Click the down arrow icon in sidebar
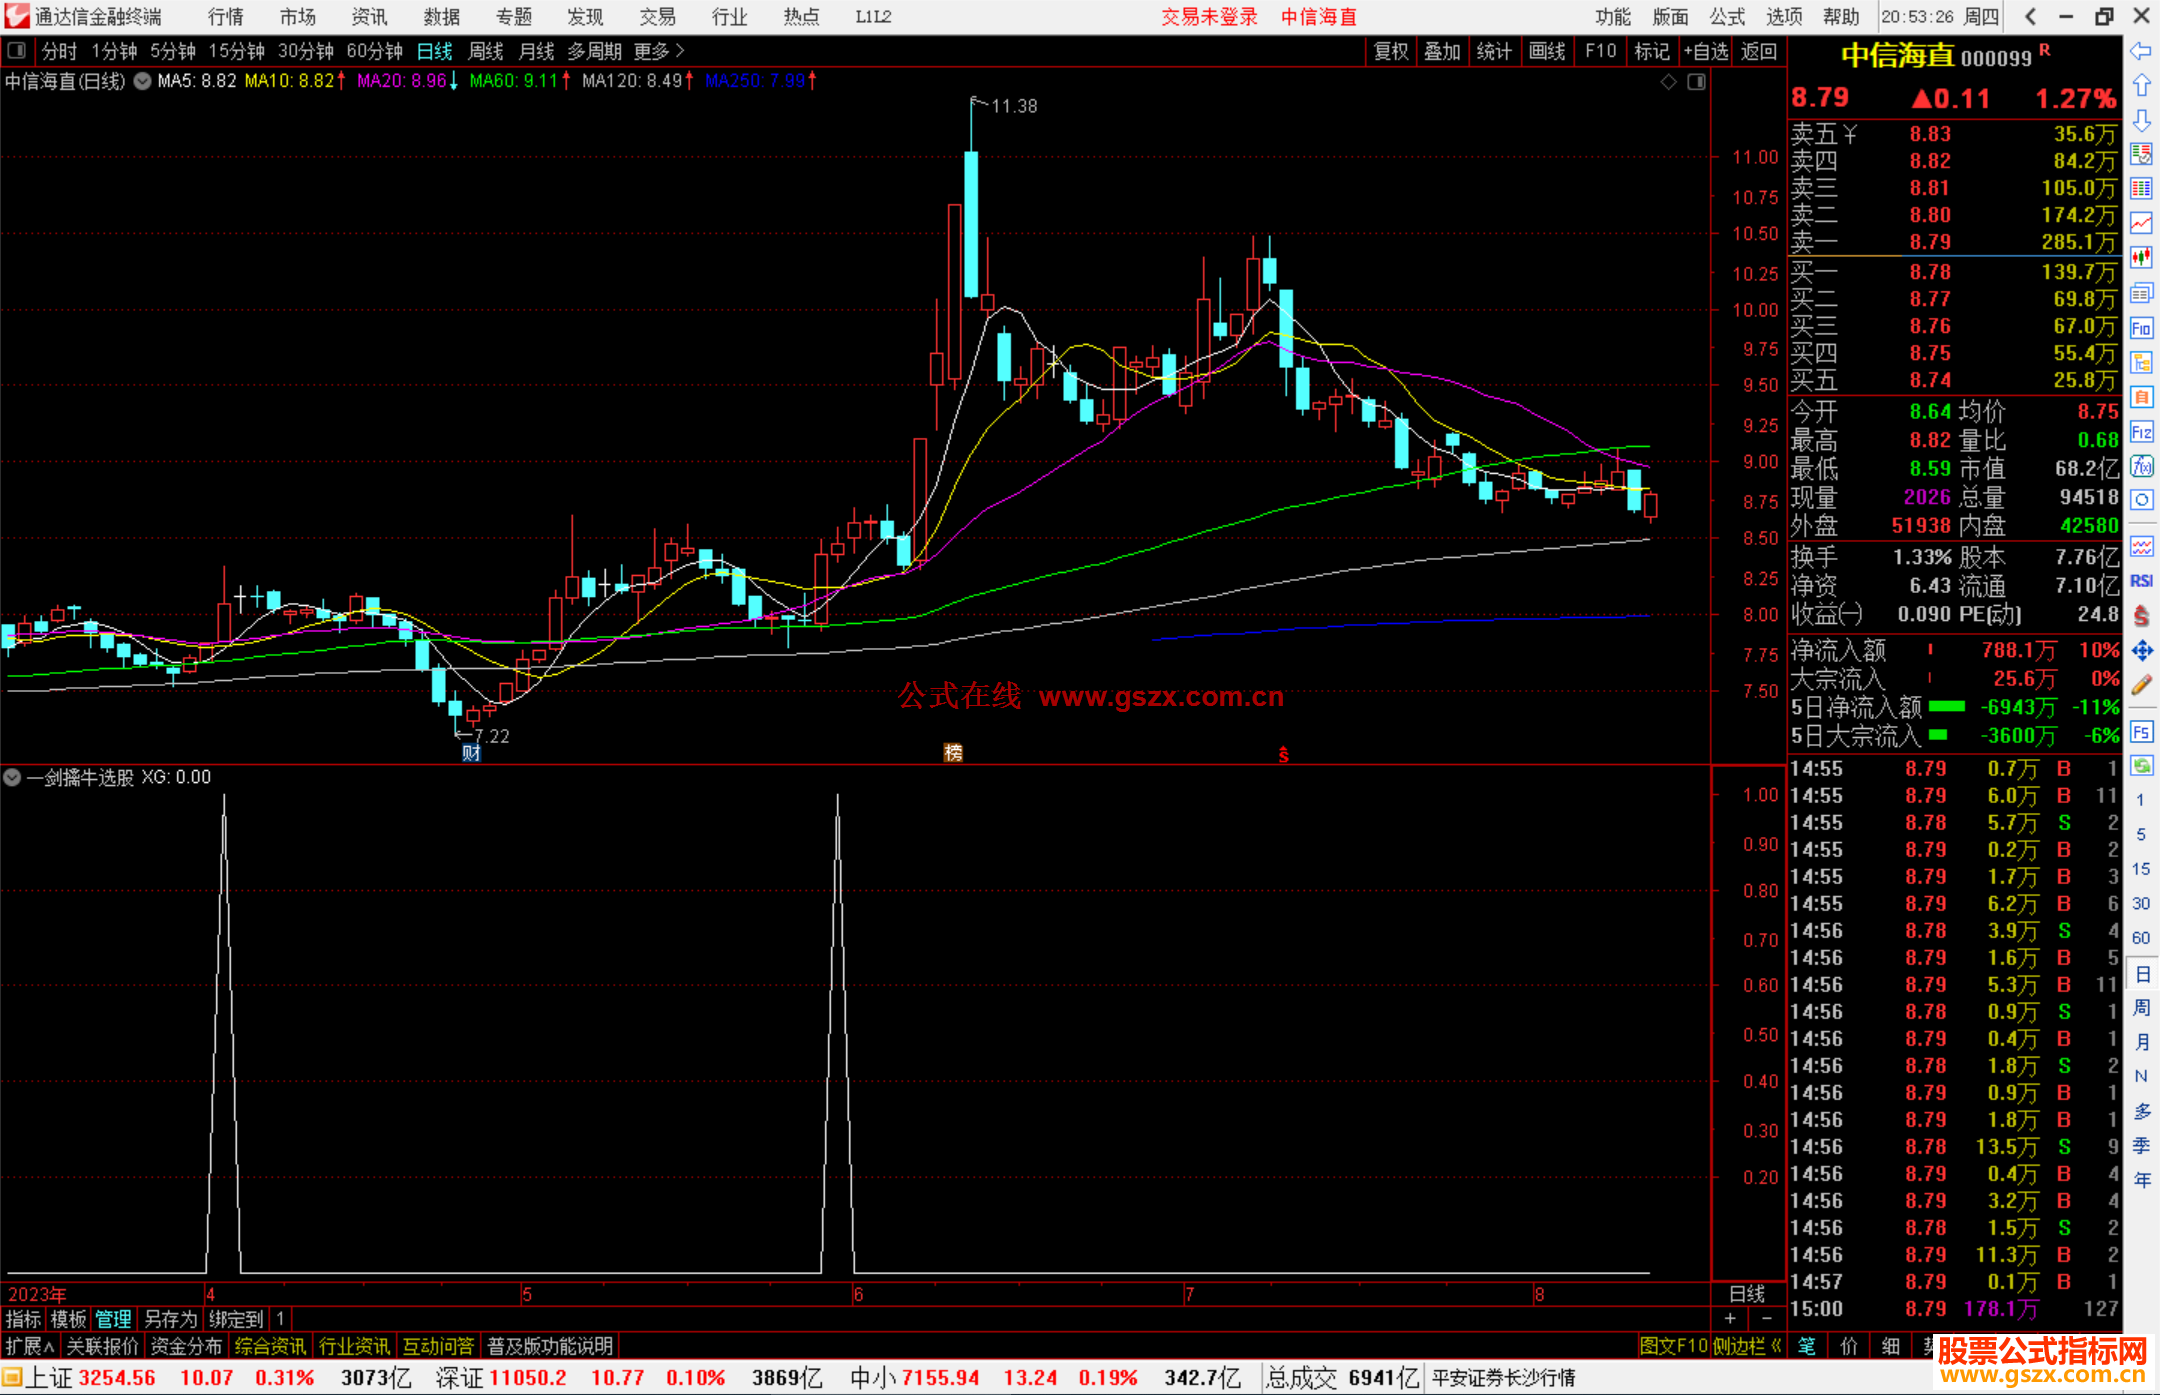2160x1395 pixels. (x=2141, y=120)
